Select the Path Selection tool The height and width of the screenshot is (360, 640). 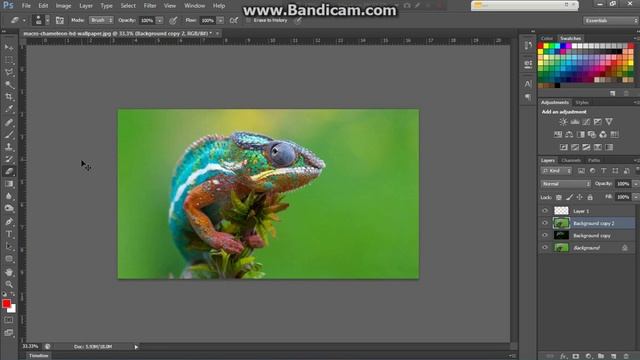(x=9, y=246)
